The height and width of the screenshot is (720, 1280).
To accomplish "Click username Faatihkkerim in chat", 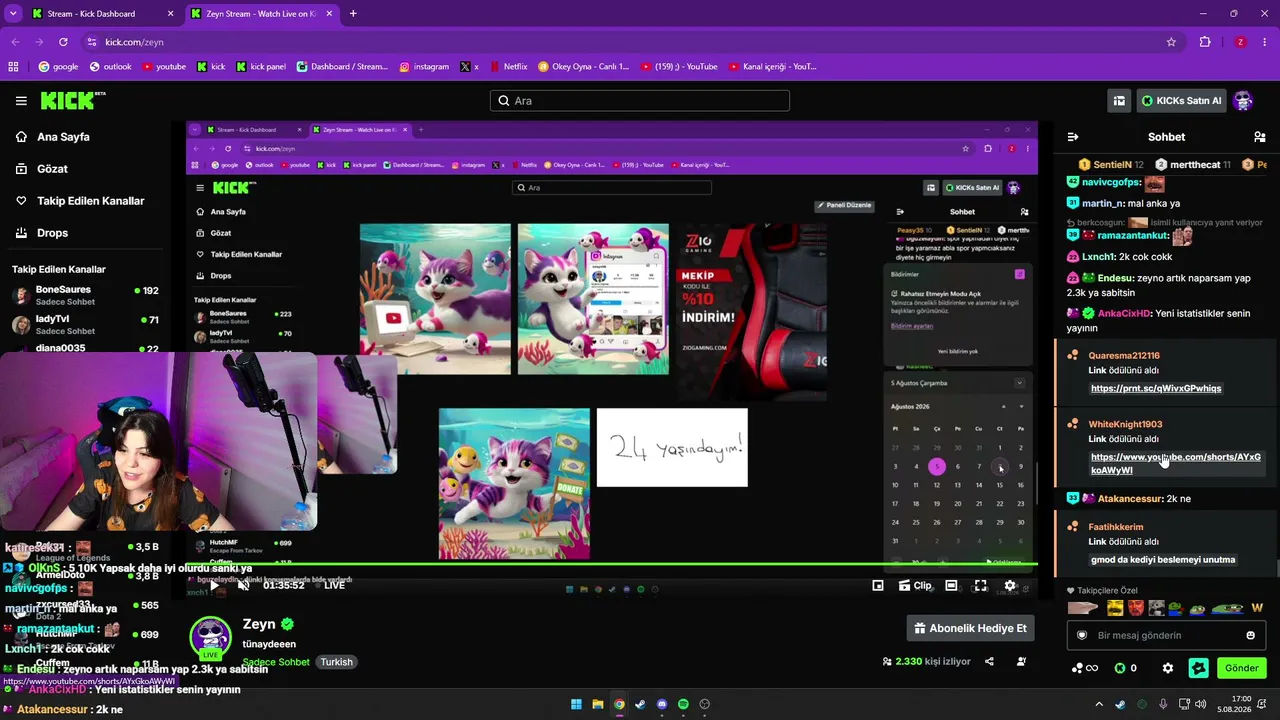I will click(1116, 527).
